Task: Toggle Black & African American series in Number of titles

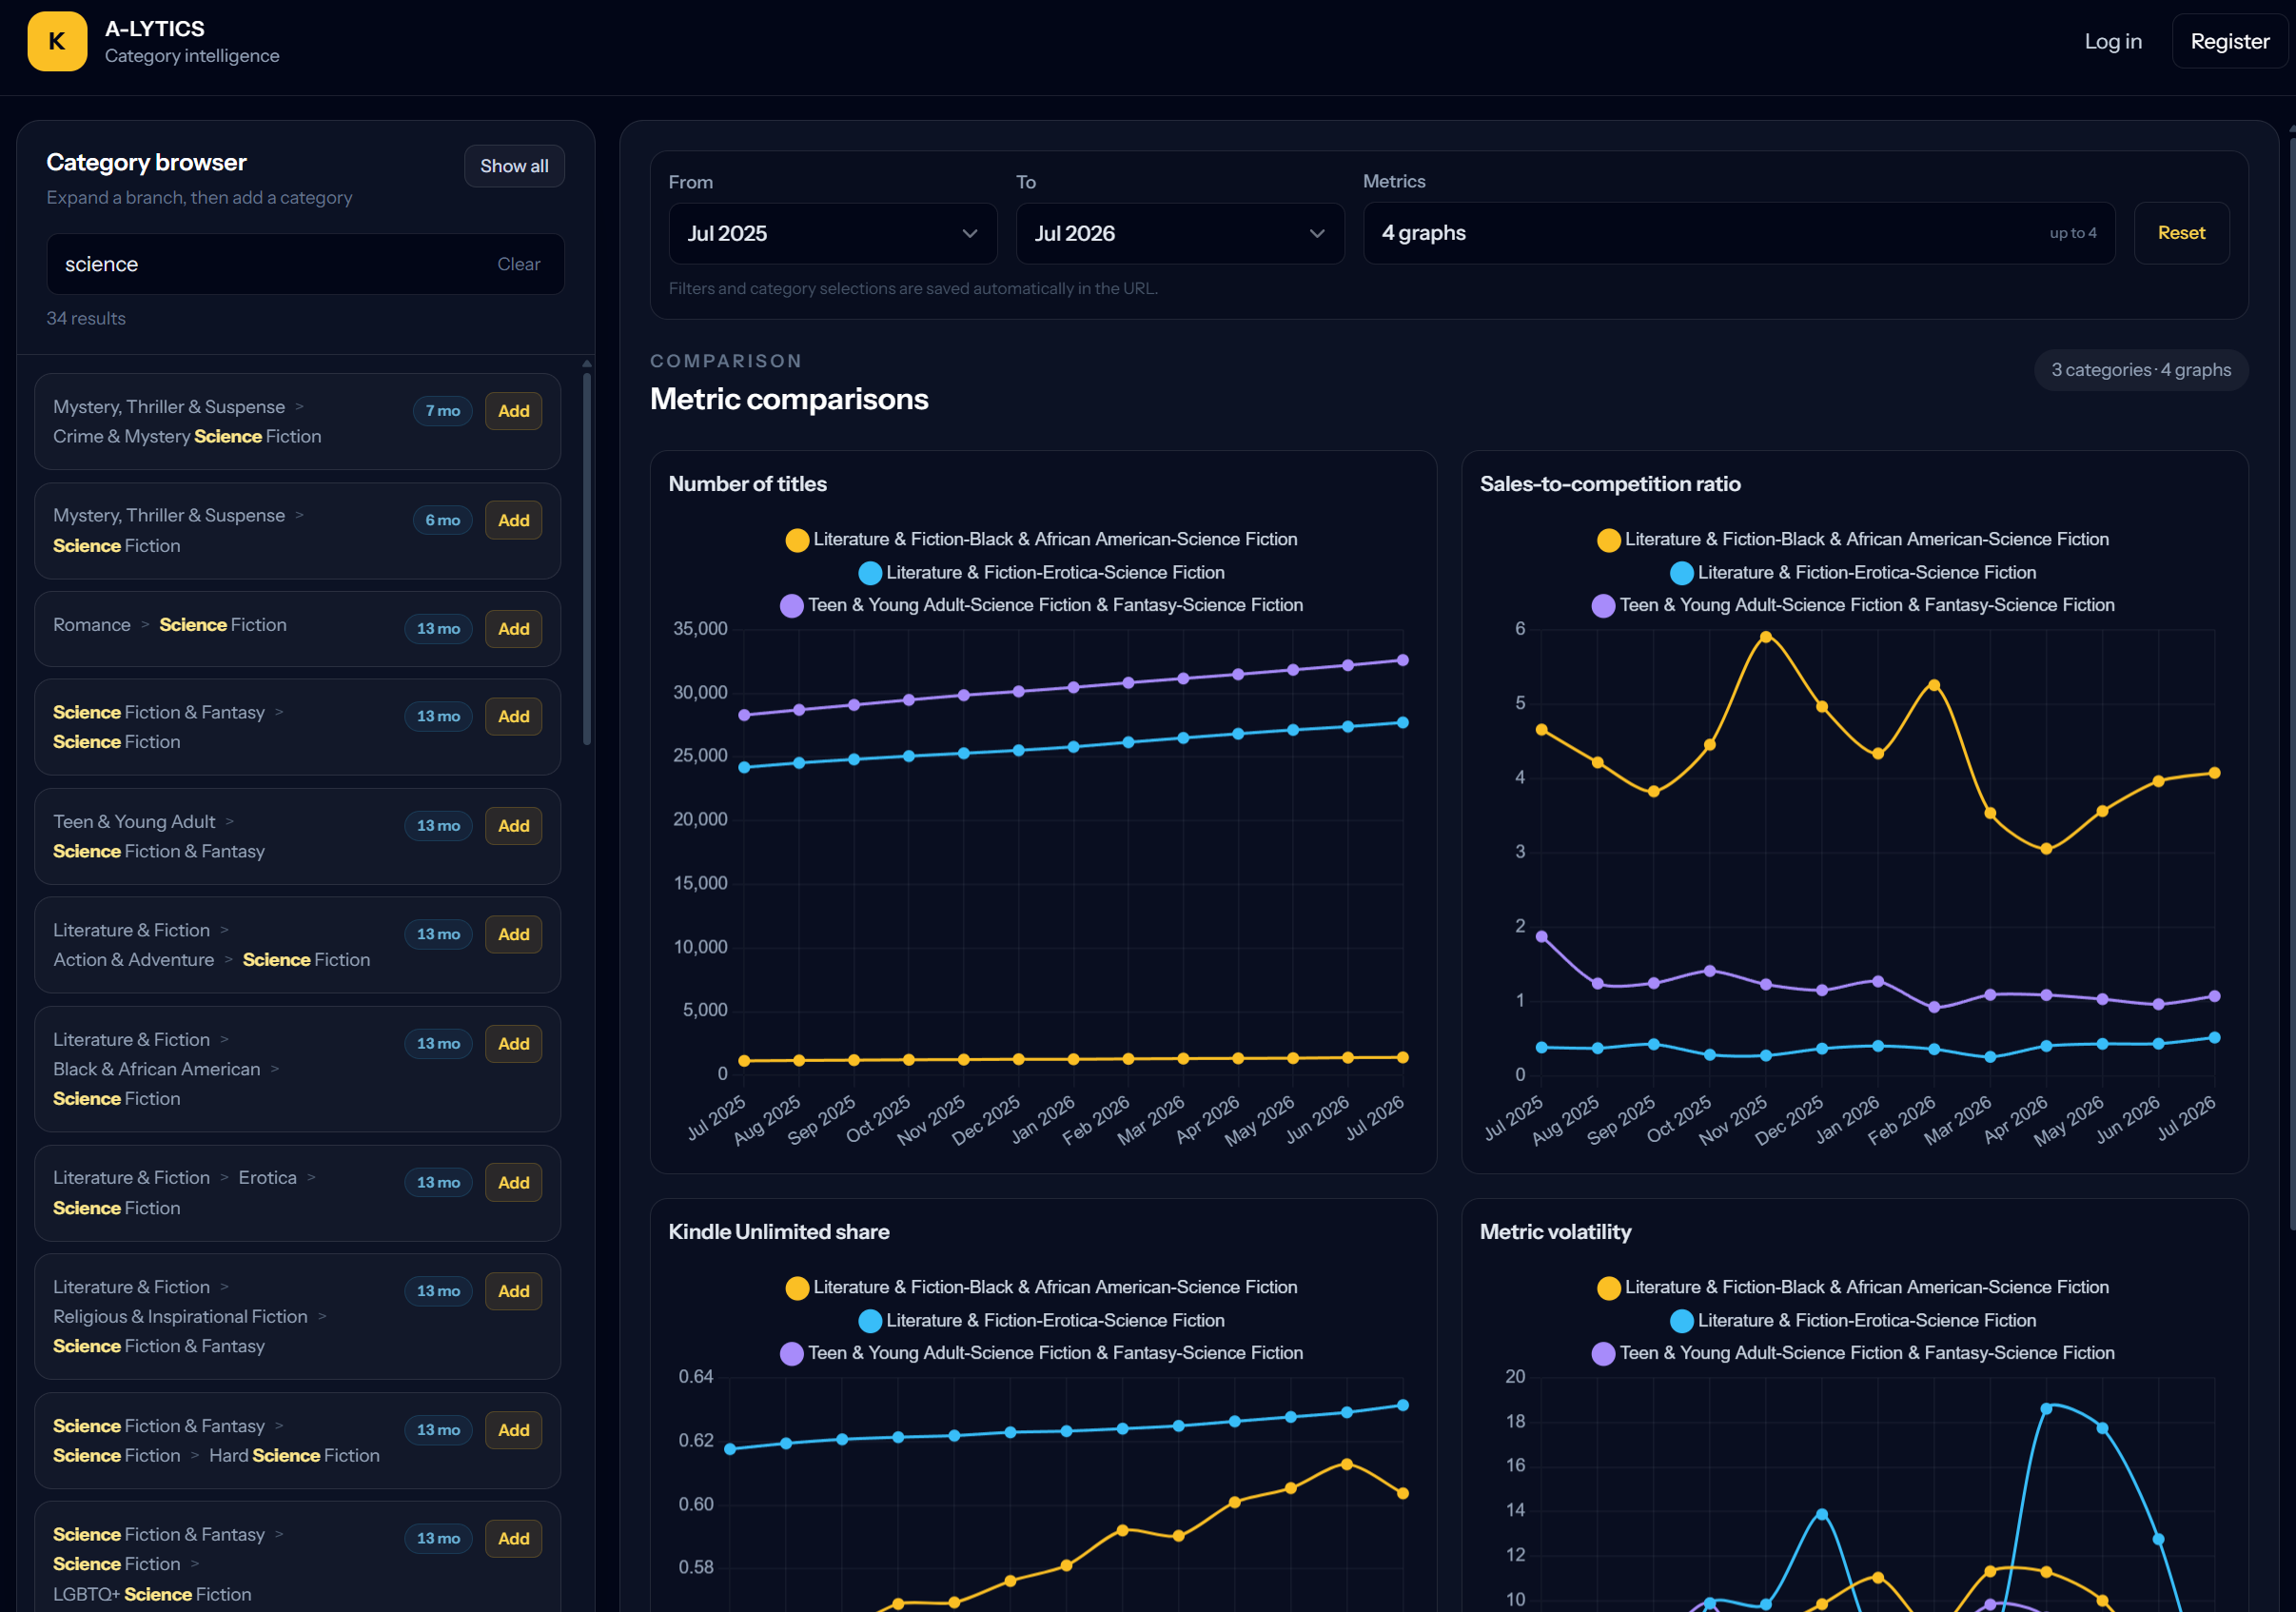Action: (x=1042, y=539)
